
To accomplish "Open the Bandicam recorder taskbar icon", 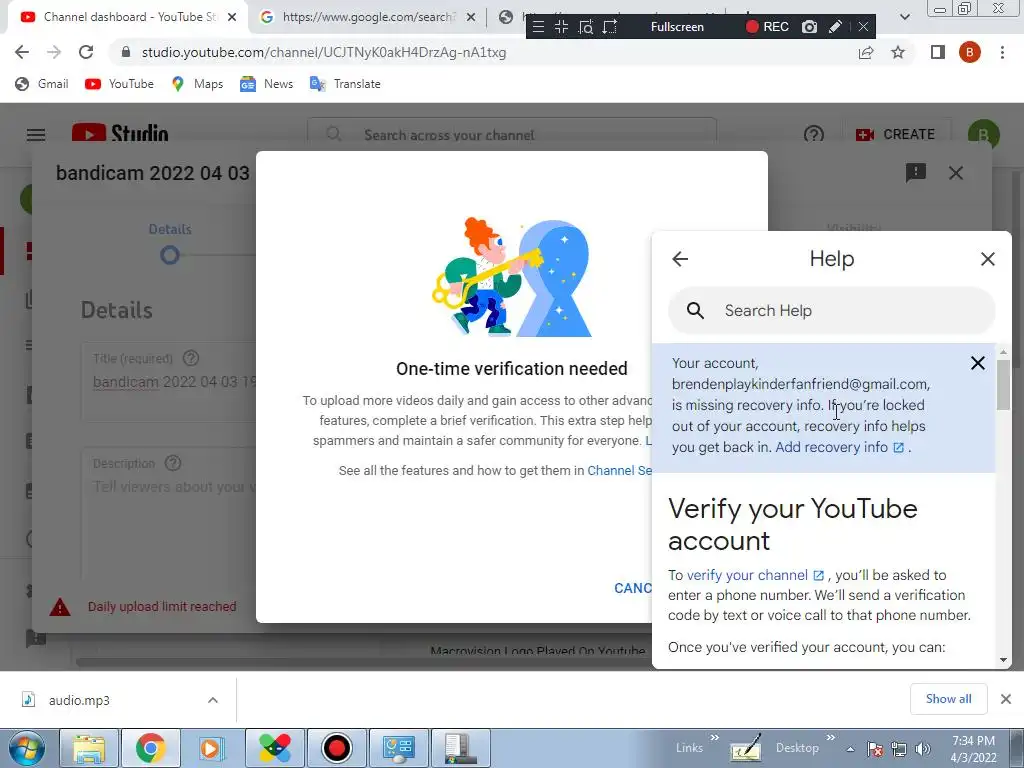I will pos(336,748).
